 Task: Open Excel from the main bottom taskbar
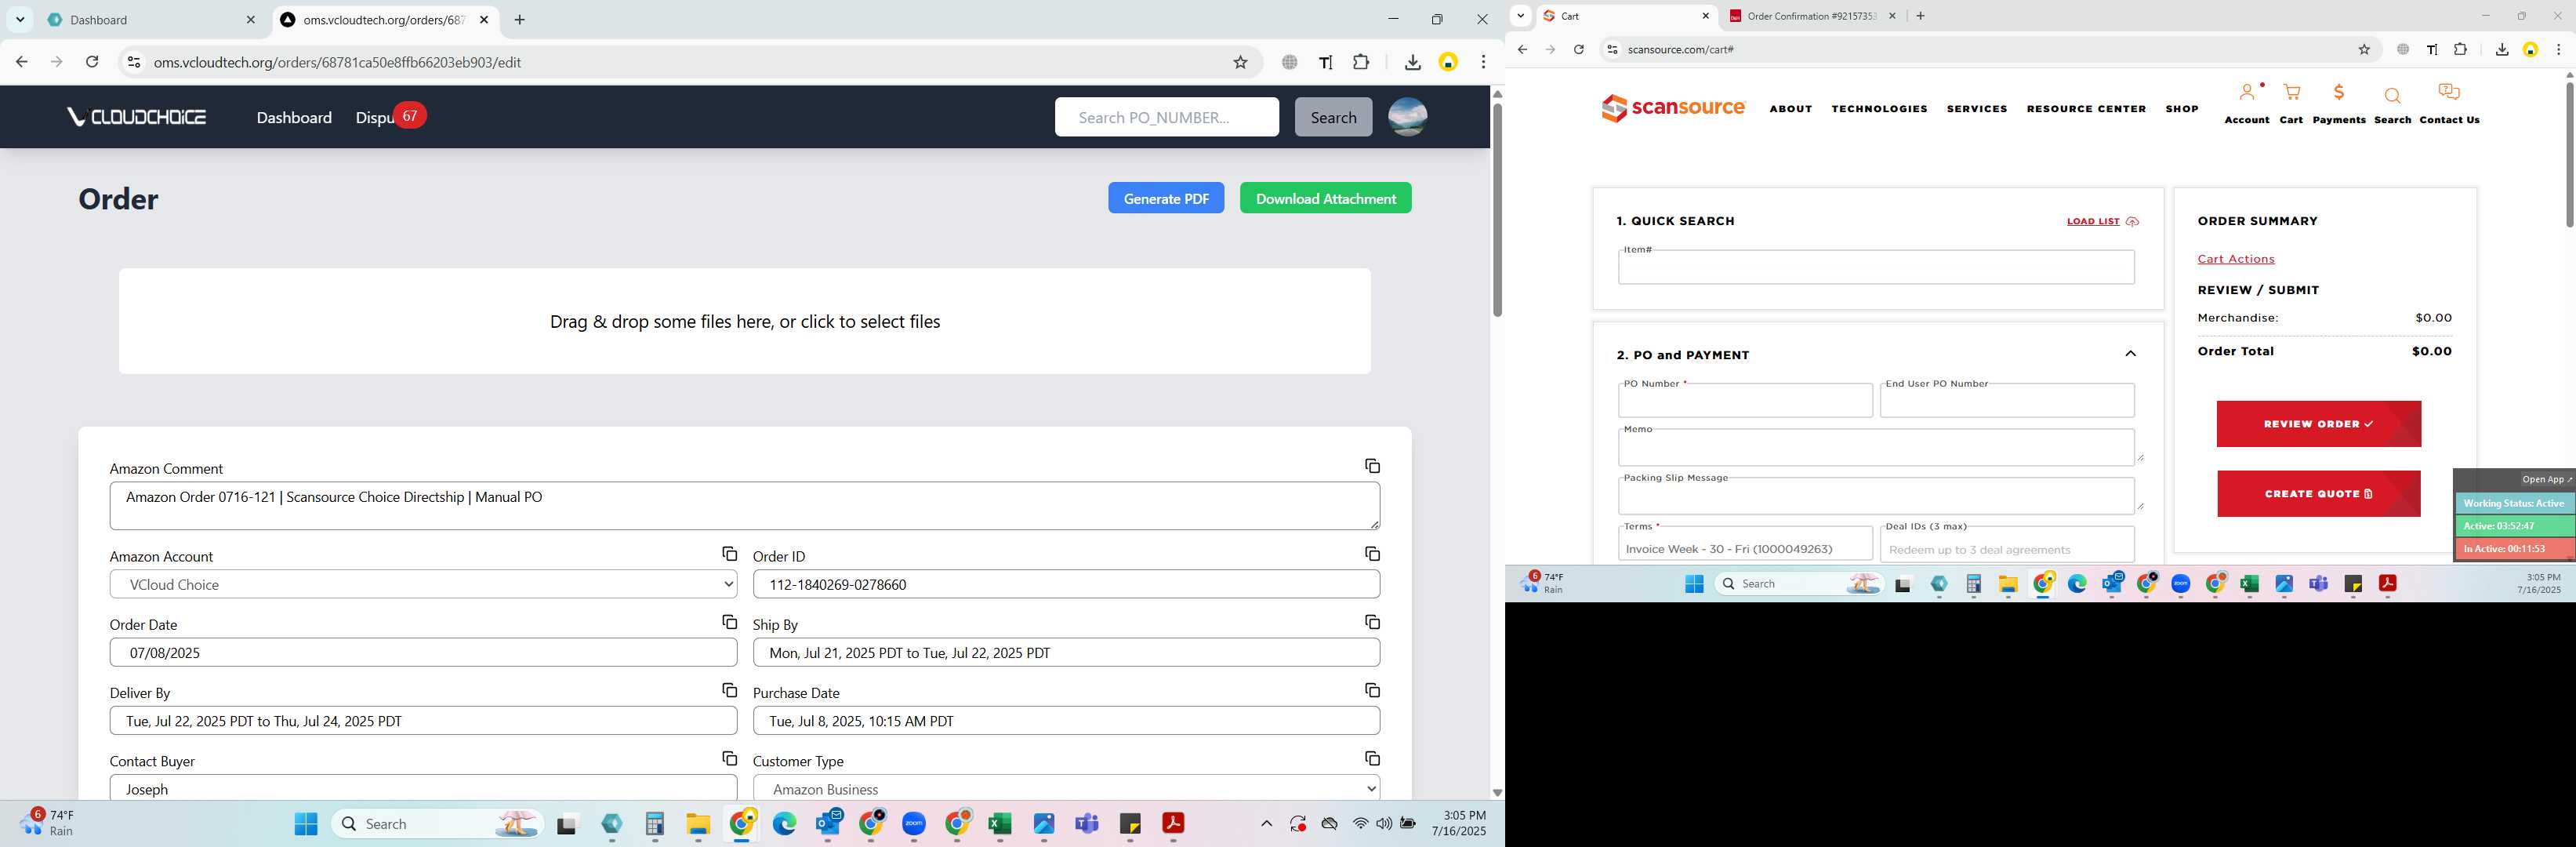click(x=1000, y=823)
